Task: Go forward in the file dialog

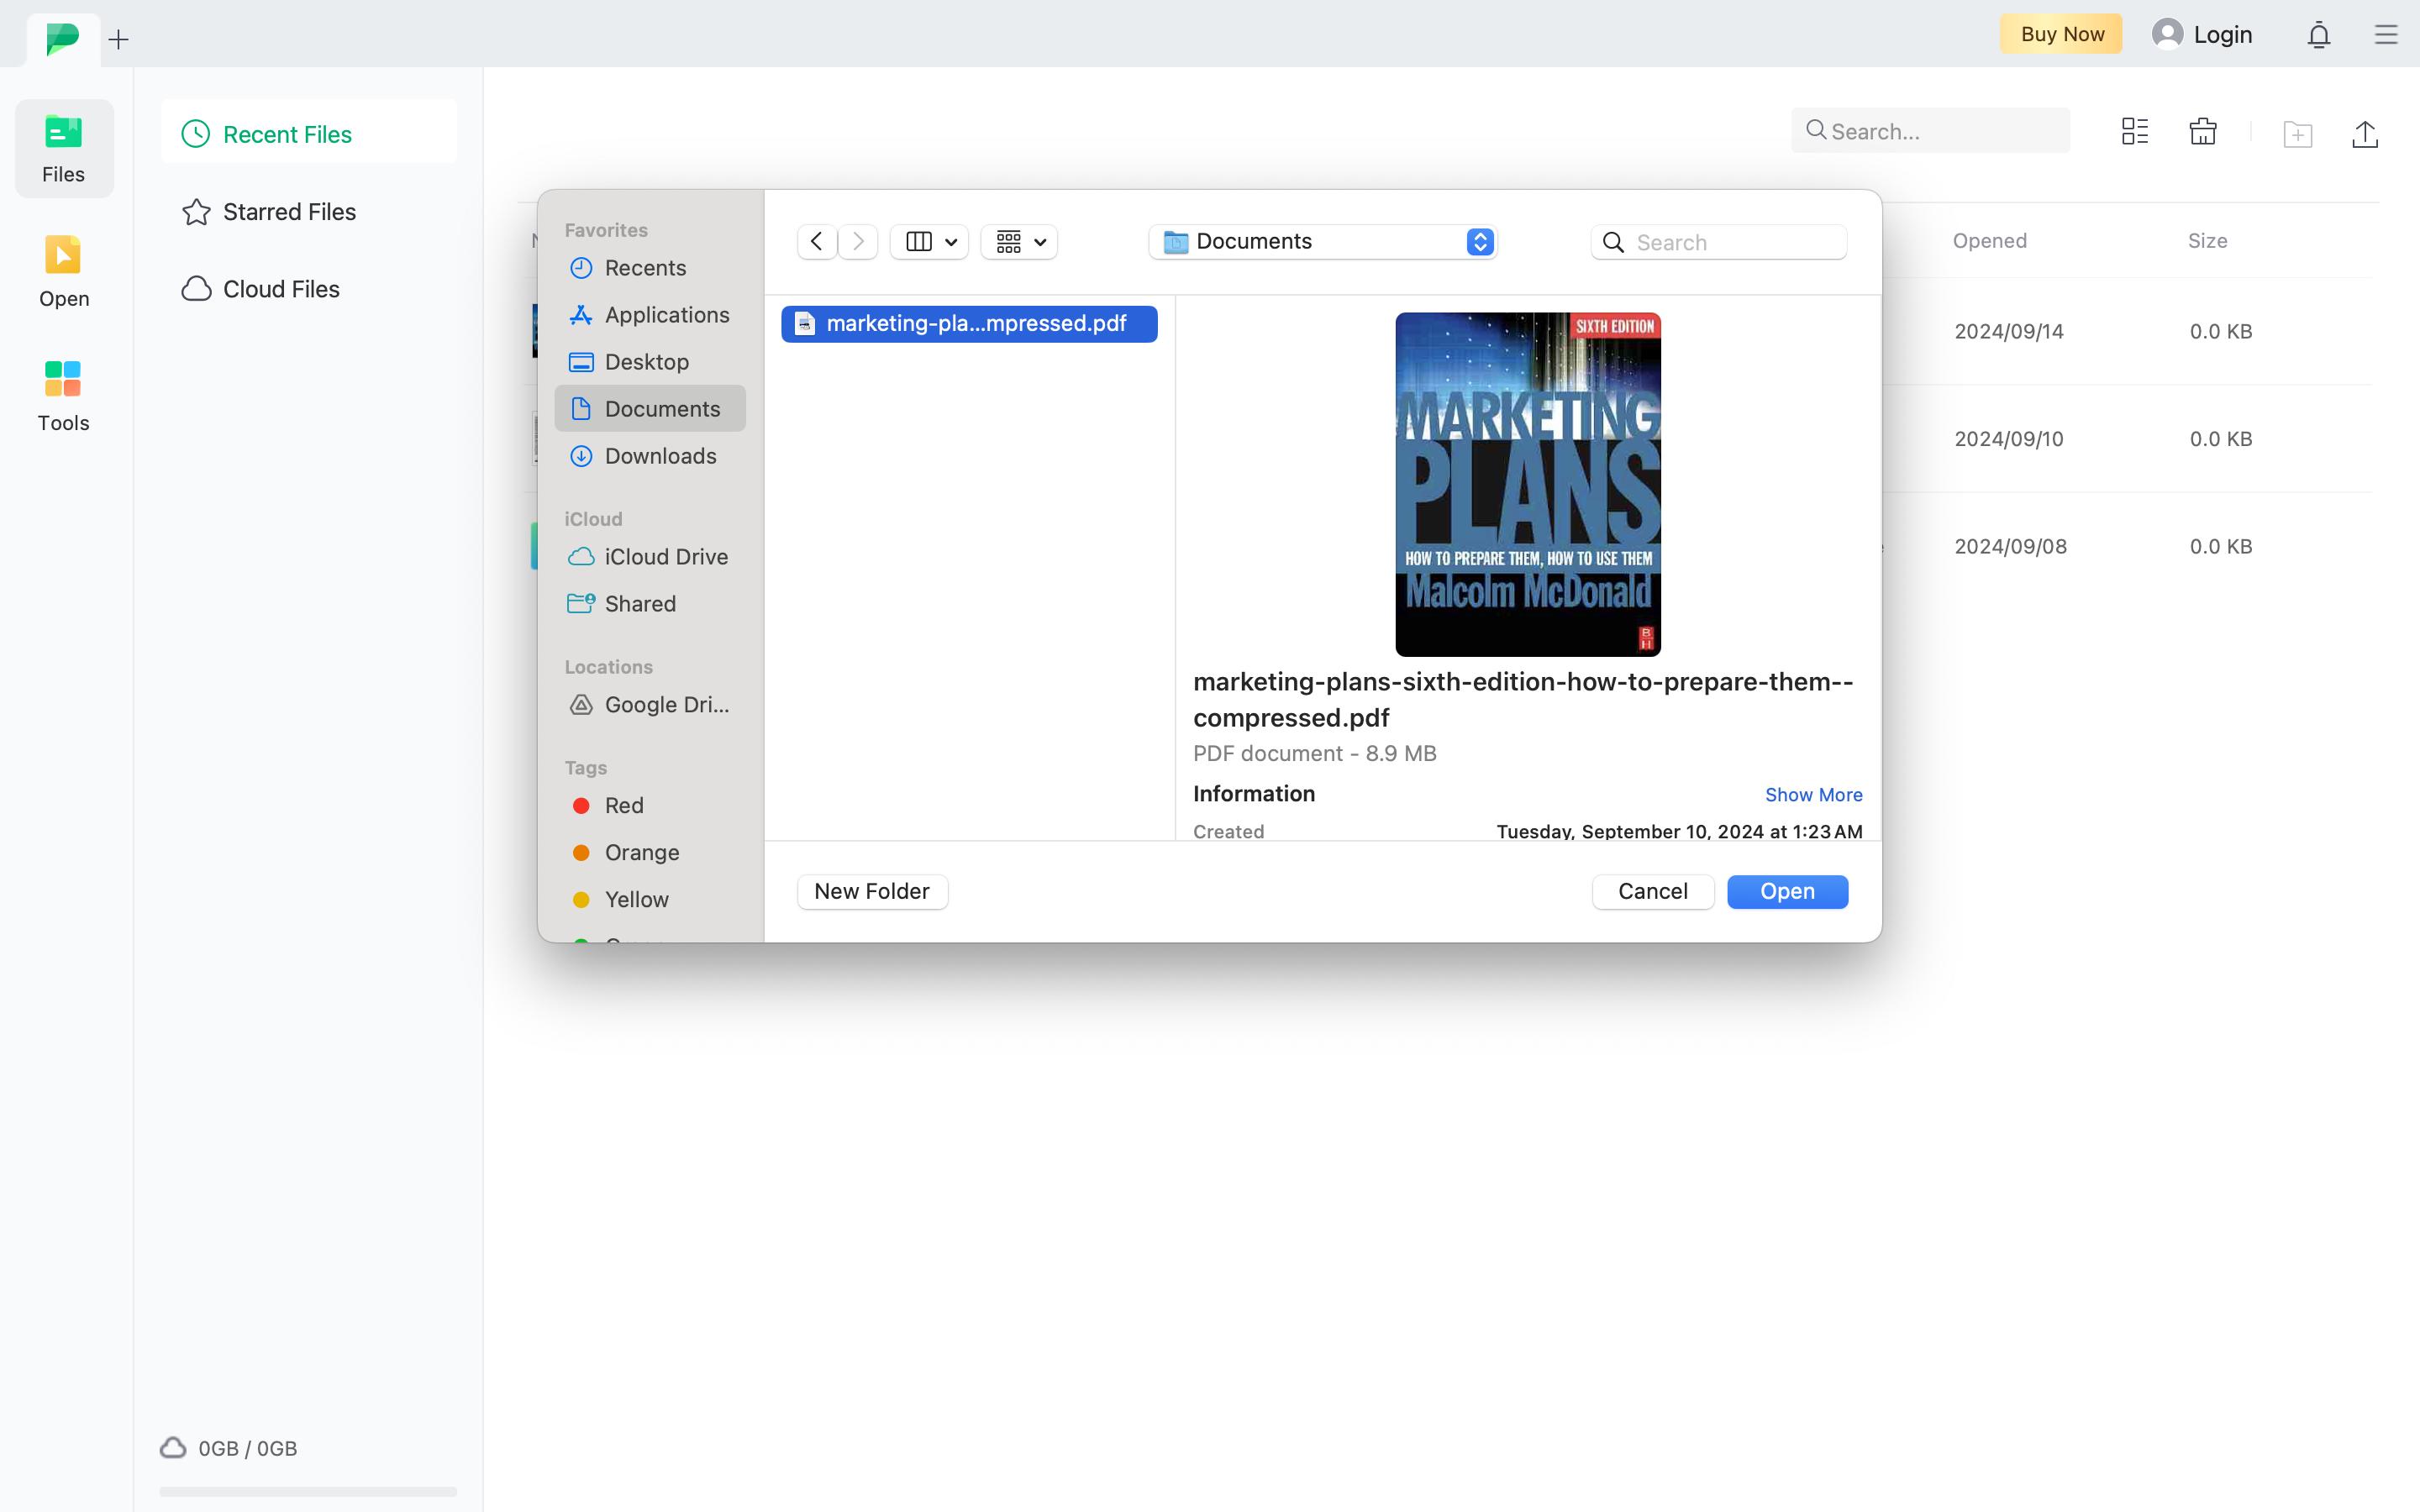Action: [x=858, y=242]
